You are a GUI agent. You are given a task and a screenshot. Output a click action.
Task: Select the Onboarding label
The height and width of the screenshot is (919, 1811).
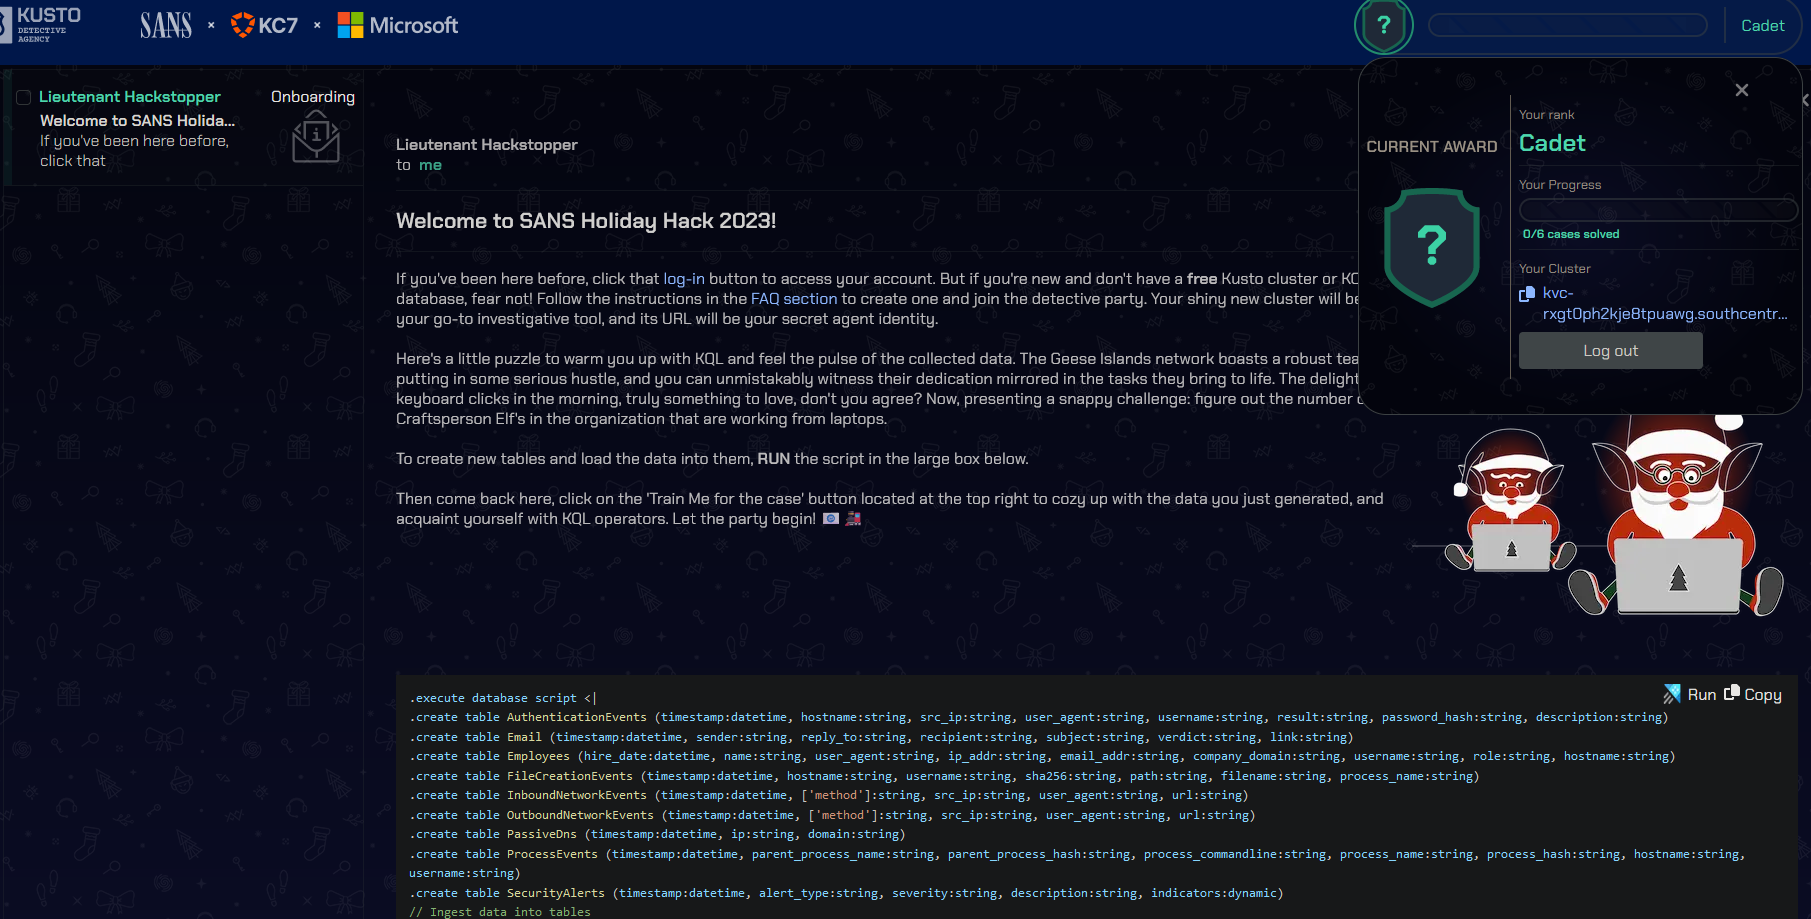point(313,97)
